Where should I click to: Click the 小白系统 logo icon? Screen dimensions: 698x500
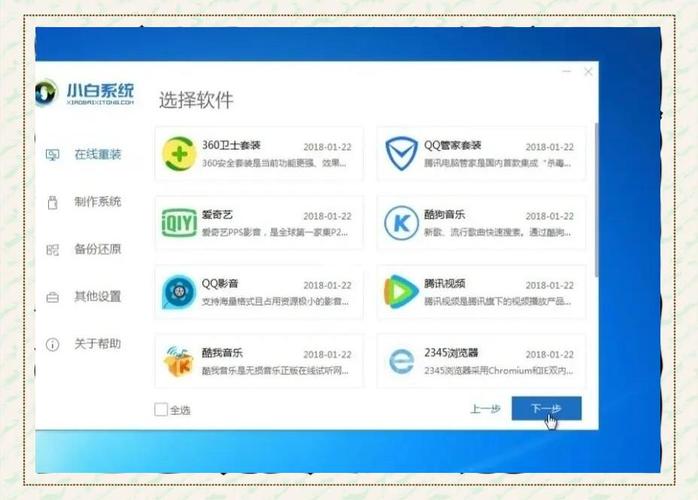pos(46,93)
